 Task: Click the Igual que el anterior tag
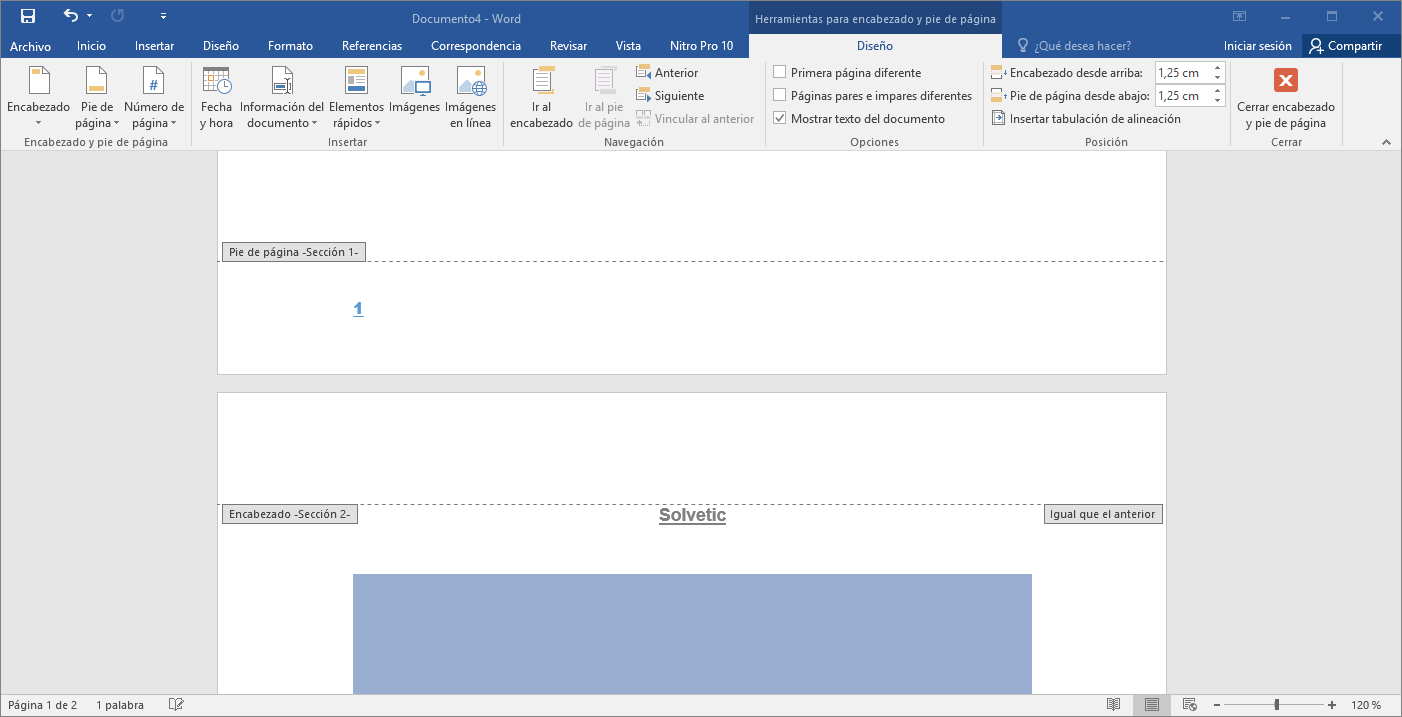pyautogui.click(x=1103, y=514)
